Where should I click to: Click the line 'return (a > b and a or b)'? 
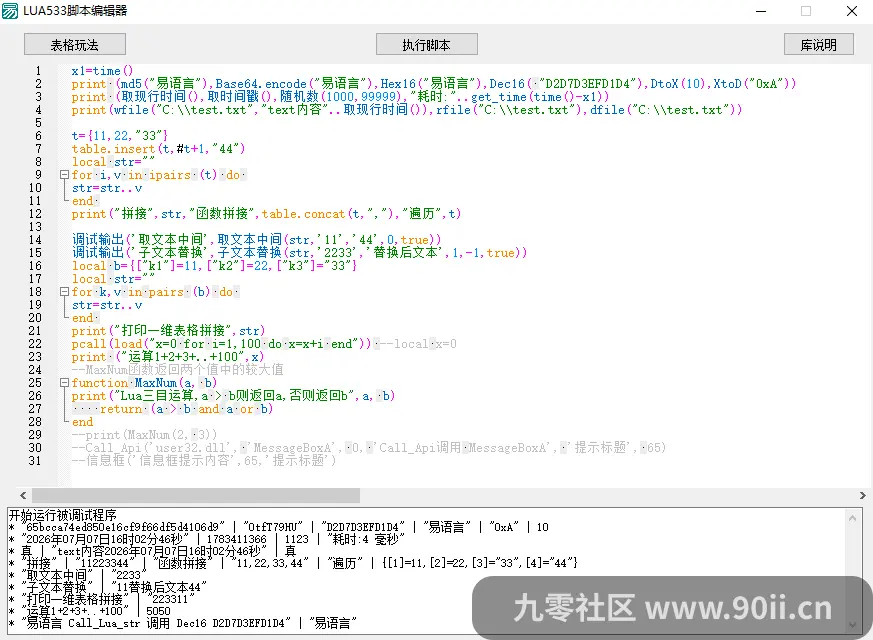point(173,409)
